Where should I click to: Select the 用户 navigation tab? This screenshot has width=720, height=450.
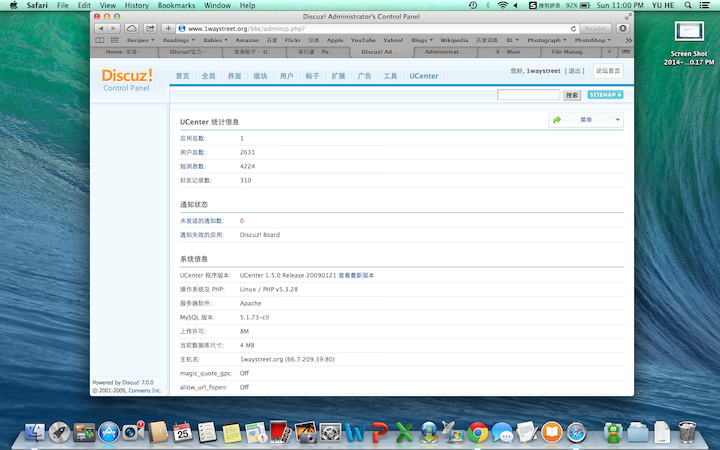287,76
